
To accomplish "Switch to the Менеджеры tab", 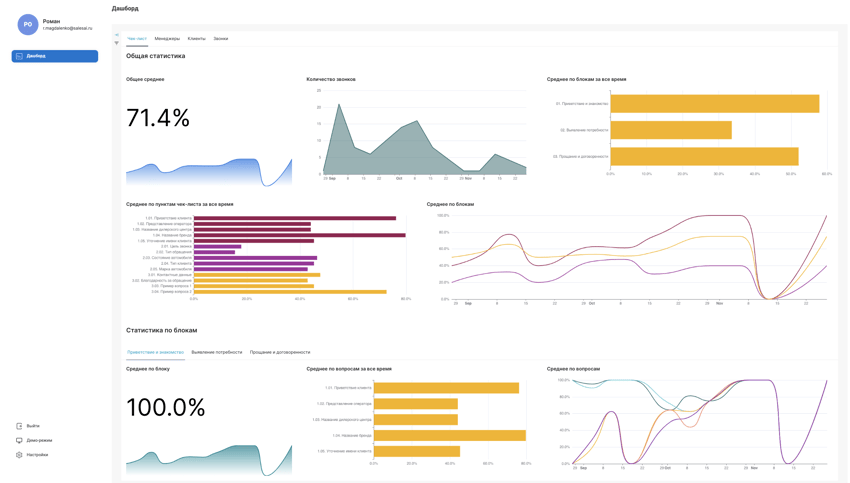I will (167, 39).
